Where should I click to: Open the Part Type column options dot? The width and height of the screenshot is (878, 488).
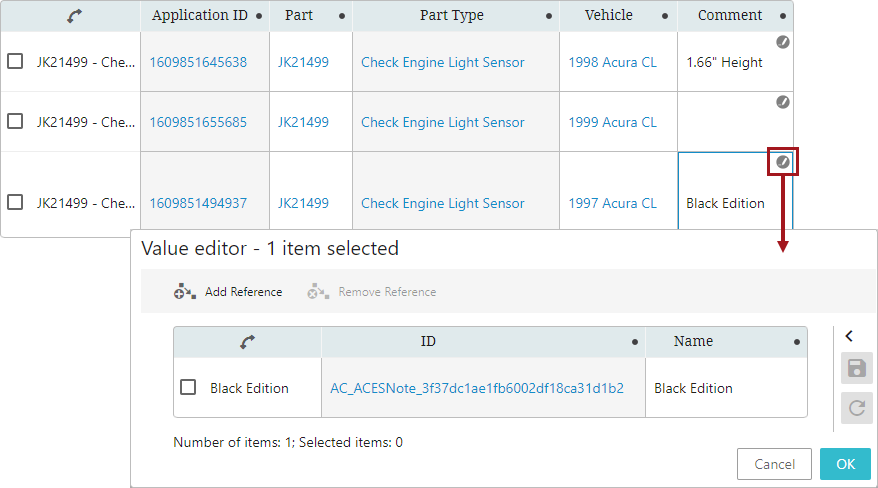[549, 16]
